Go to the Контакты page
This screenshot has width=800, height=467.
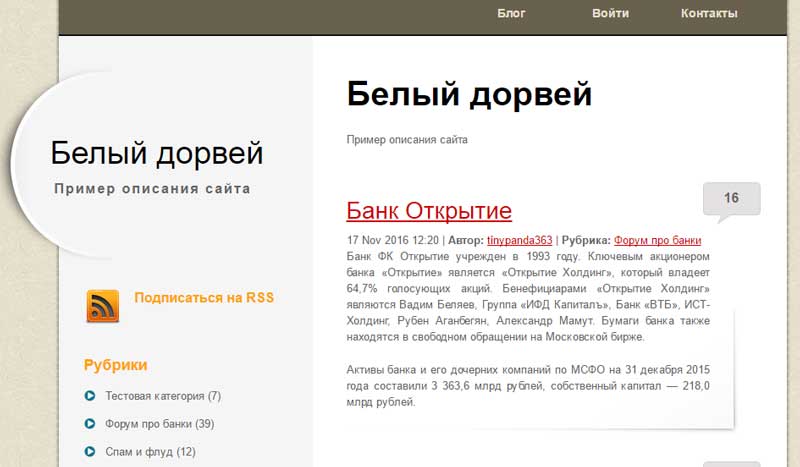[x=709, y=13]
